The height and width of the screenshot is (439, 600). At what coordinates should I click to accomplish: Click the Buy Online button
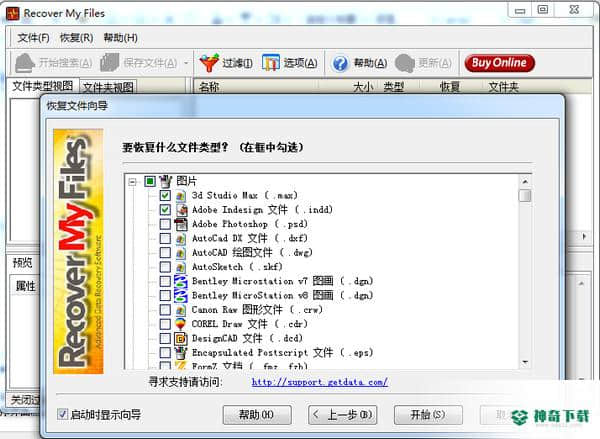click(499, 63)
